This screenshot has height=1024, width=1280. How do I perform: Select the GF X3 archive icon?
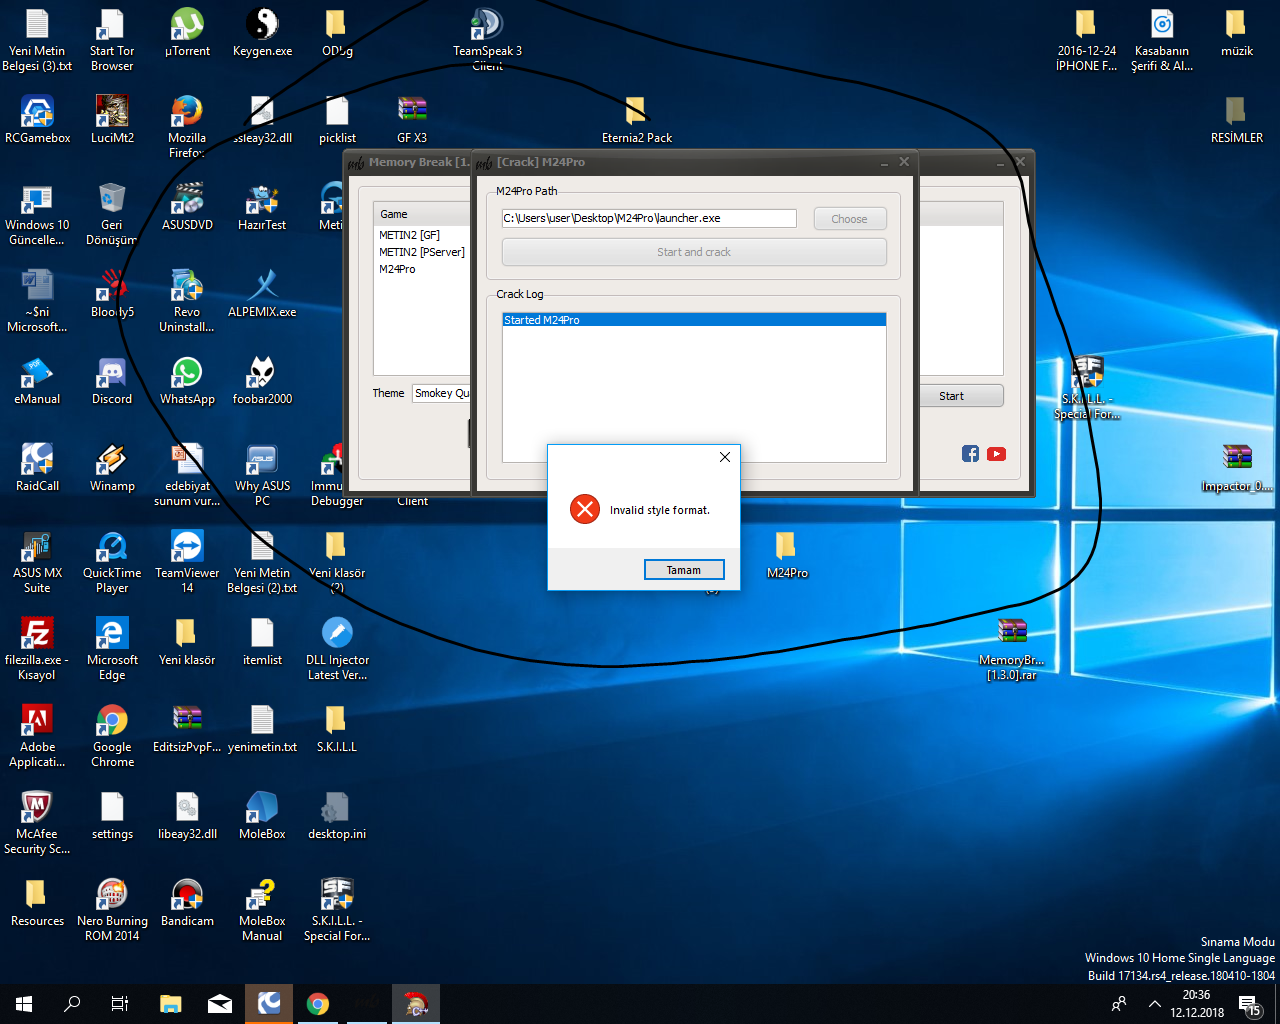click(412, 120)
